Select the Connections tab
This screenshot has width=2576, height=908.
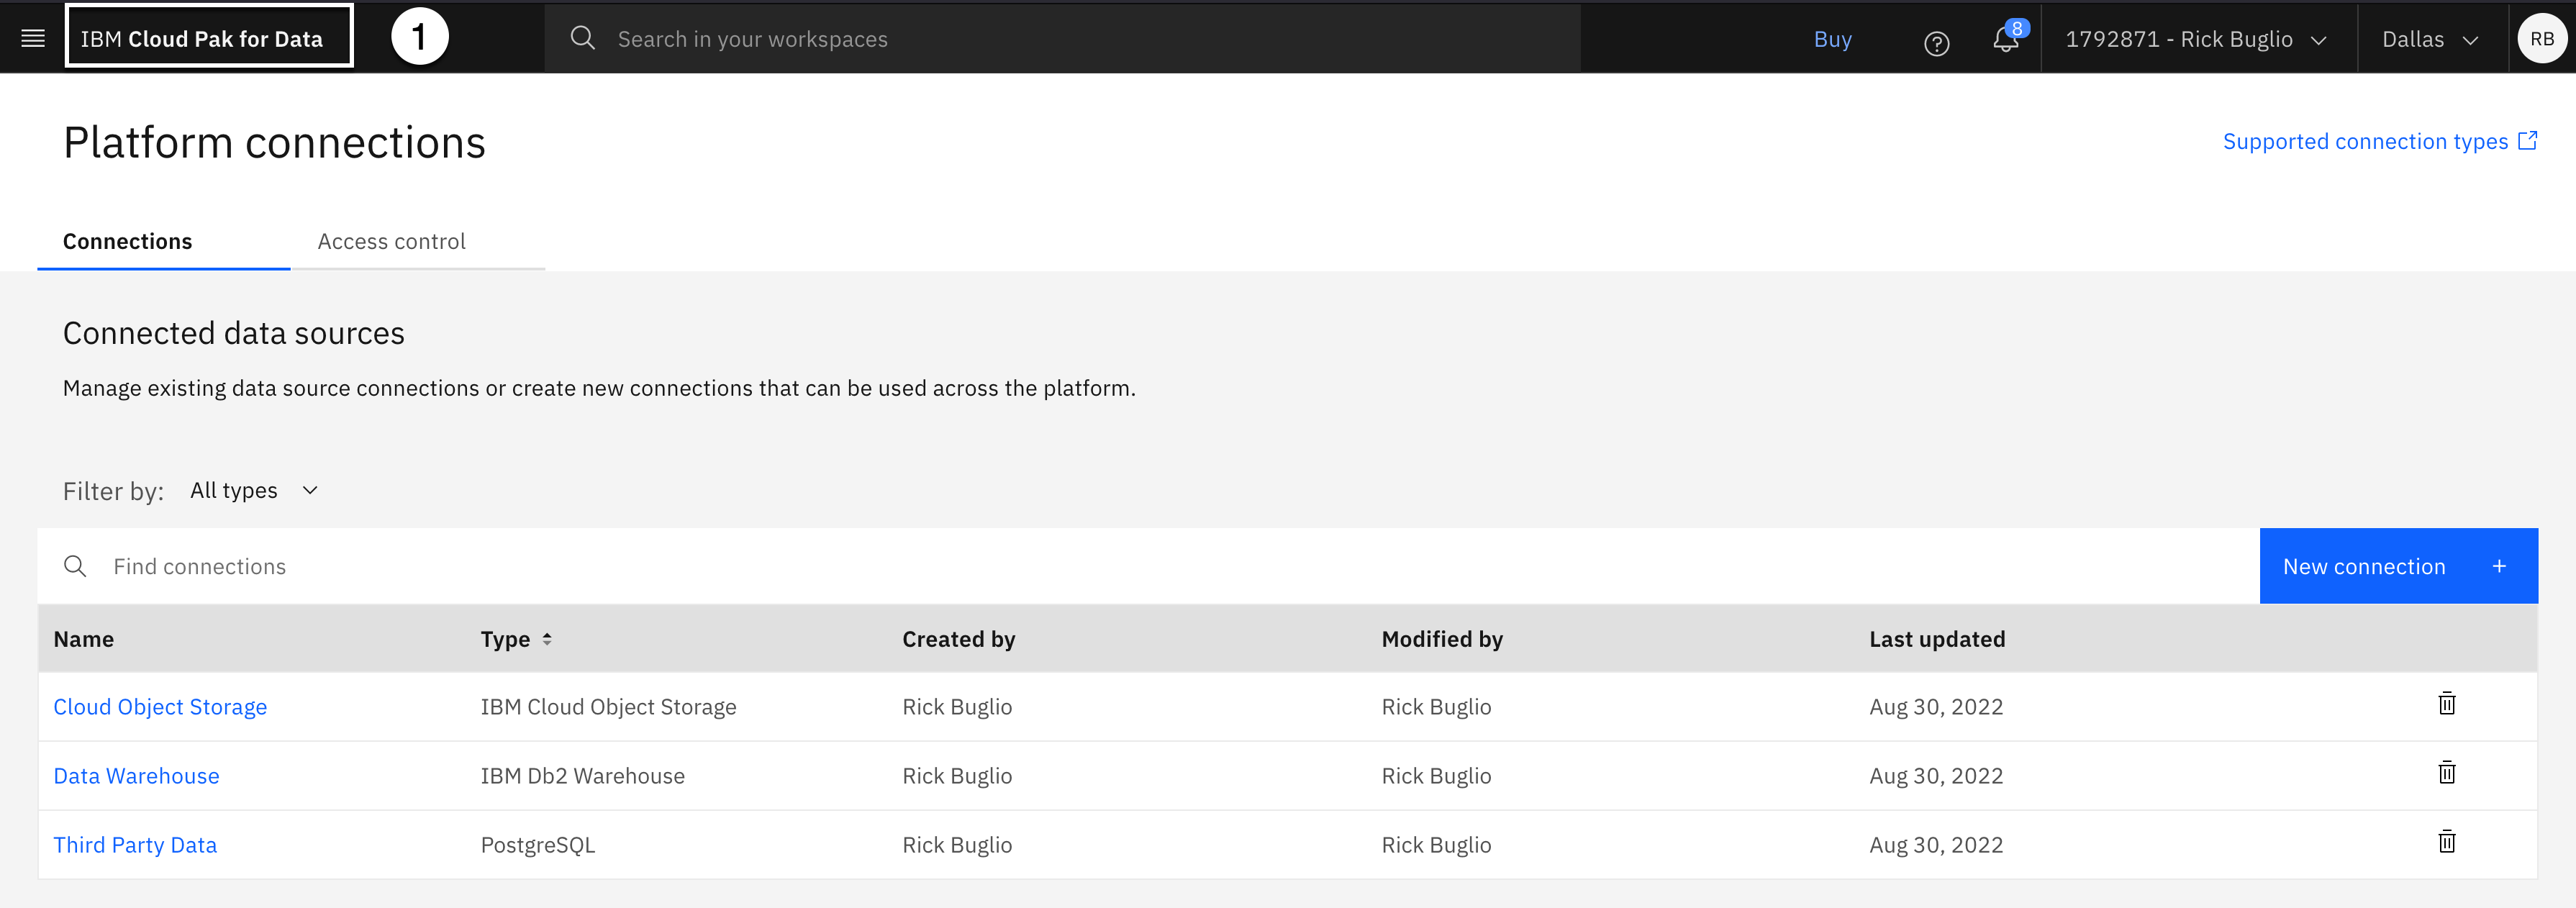[x=127, y=241]
